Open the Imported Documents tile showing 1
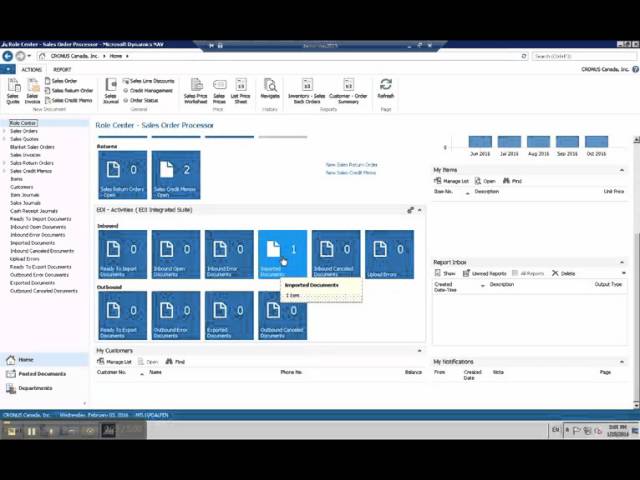This screenshot has height=480, width=640. 282,255
